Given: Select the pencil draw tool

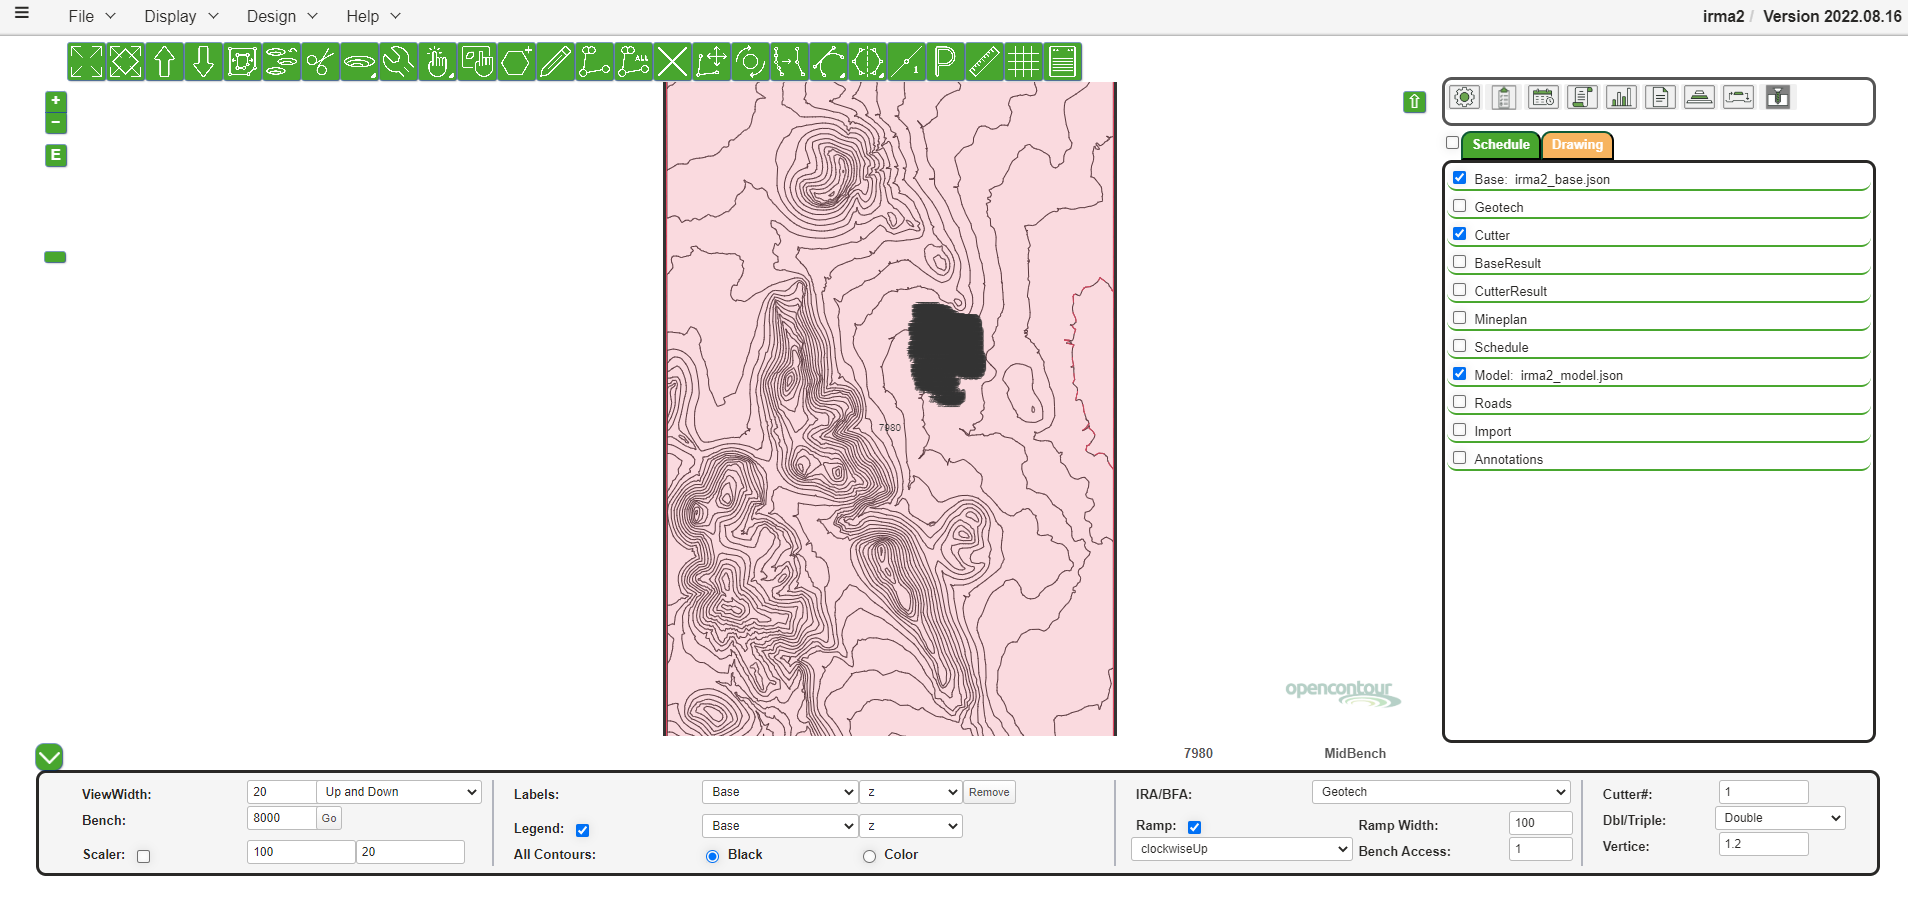Looking at the screenshot, I should [x=555, y=62].
